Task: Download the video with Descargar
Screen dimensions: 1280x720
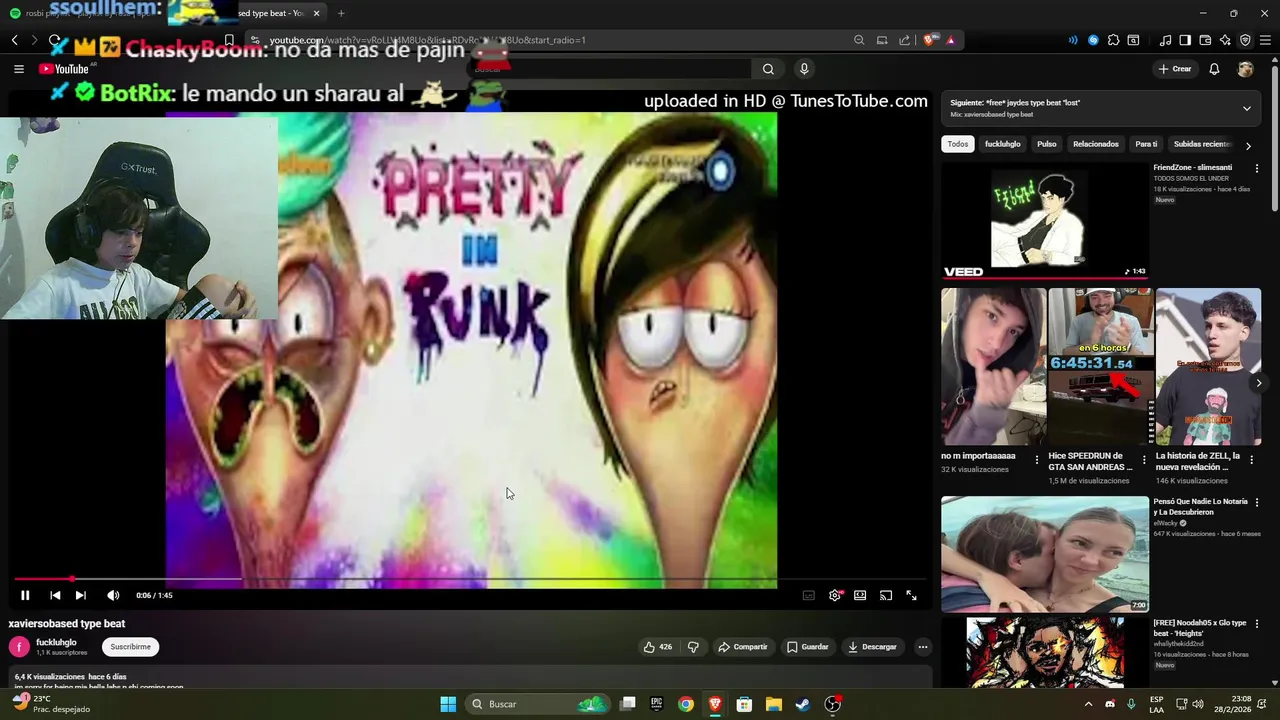Action: (x=872, y=647)
